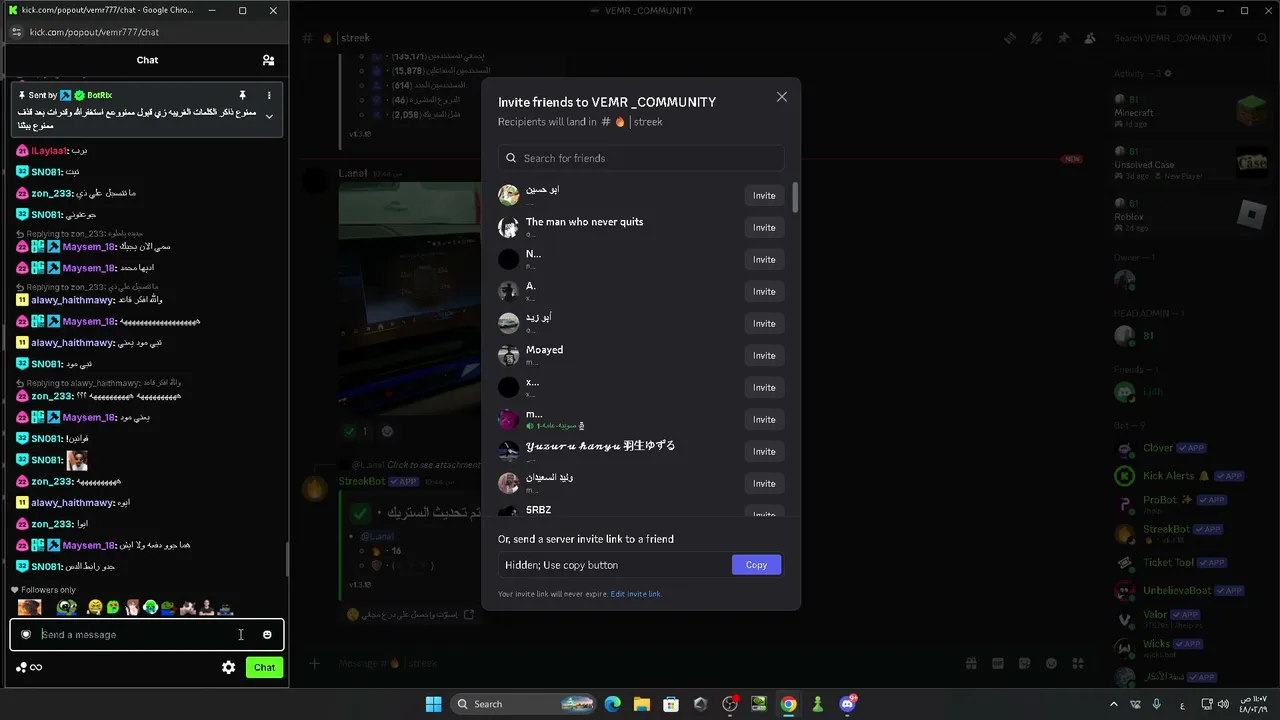The image size is (1280, 720).
Task: Expand the pinned BotRix message
Action: [x=269, y=117]
